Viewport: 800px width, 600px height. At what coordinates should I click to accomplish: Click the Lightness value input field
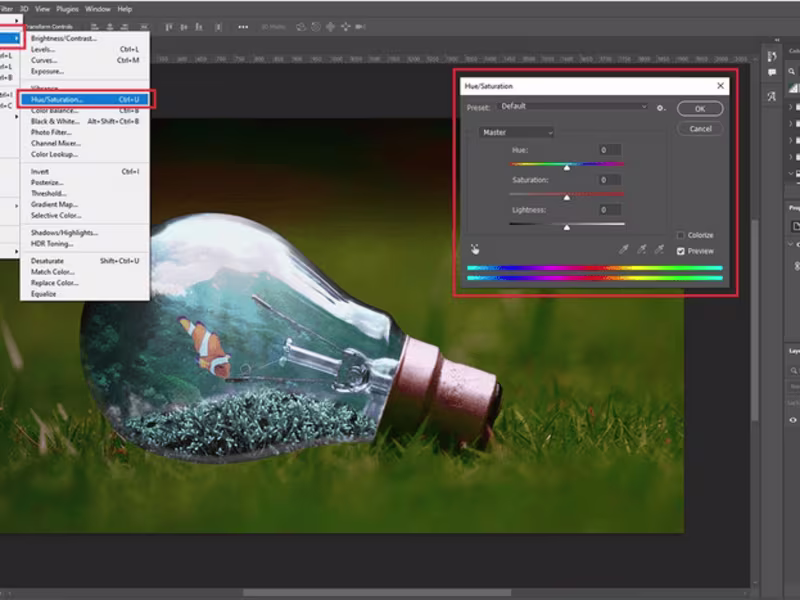(610, 210)
